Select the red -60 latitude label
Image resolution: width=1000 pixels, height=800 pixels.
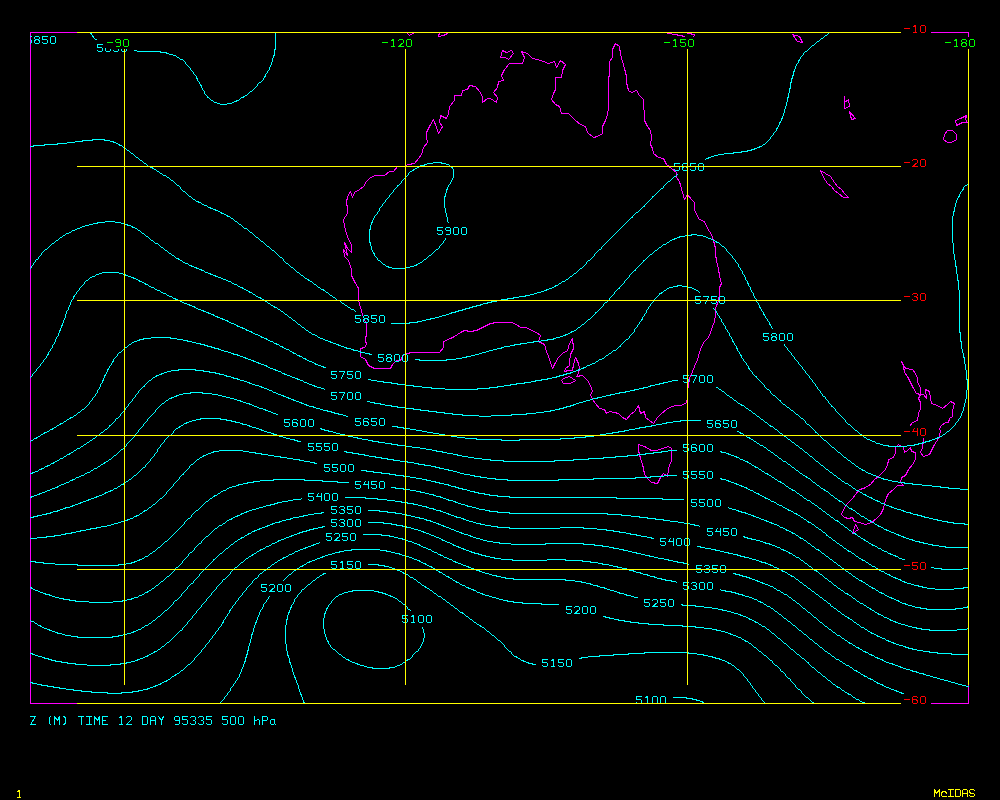[914, 700]
